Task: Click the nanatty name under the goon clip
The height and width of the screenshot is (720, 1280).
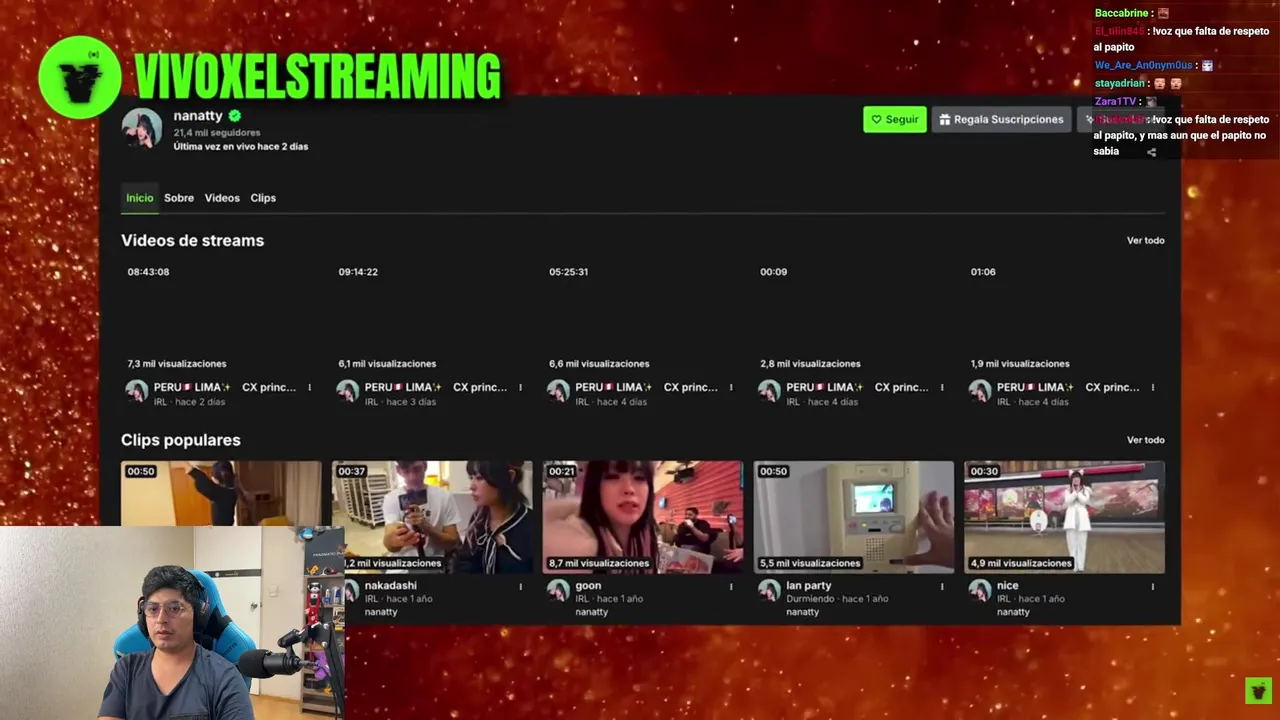Action: tap(591, 612)
